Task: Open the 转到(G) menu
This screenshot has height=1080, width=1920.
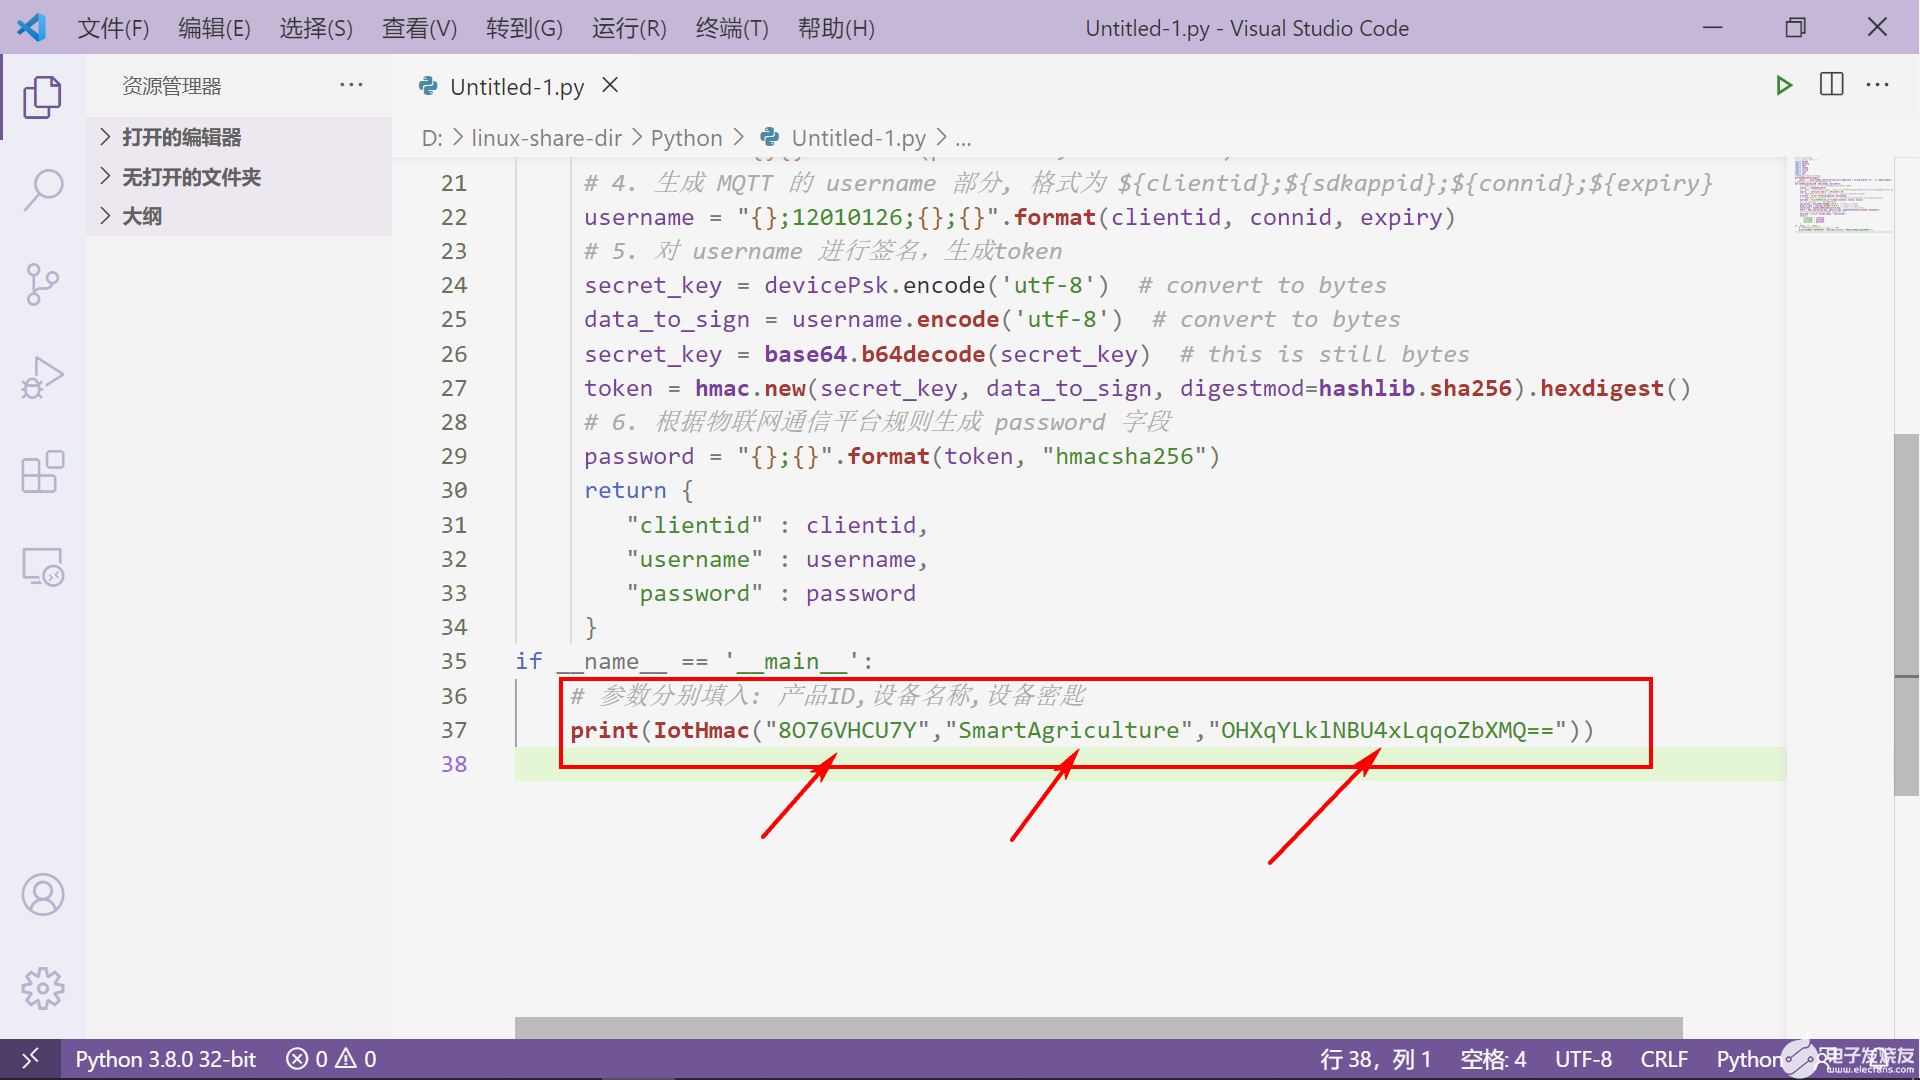Action: click(524, 28)
